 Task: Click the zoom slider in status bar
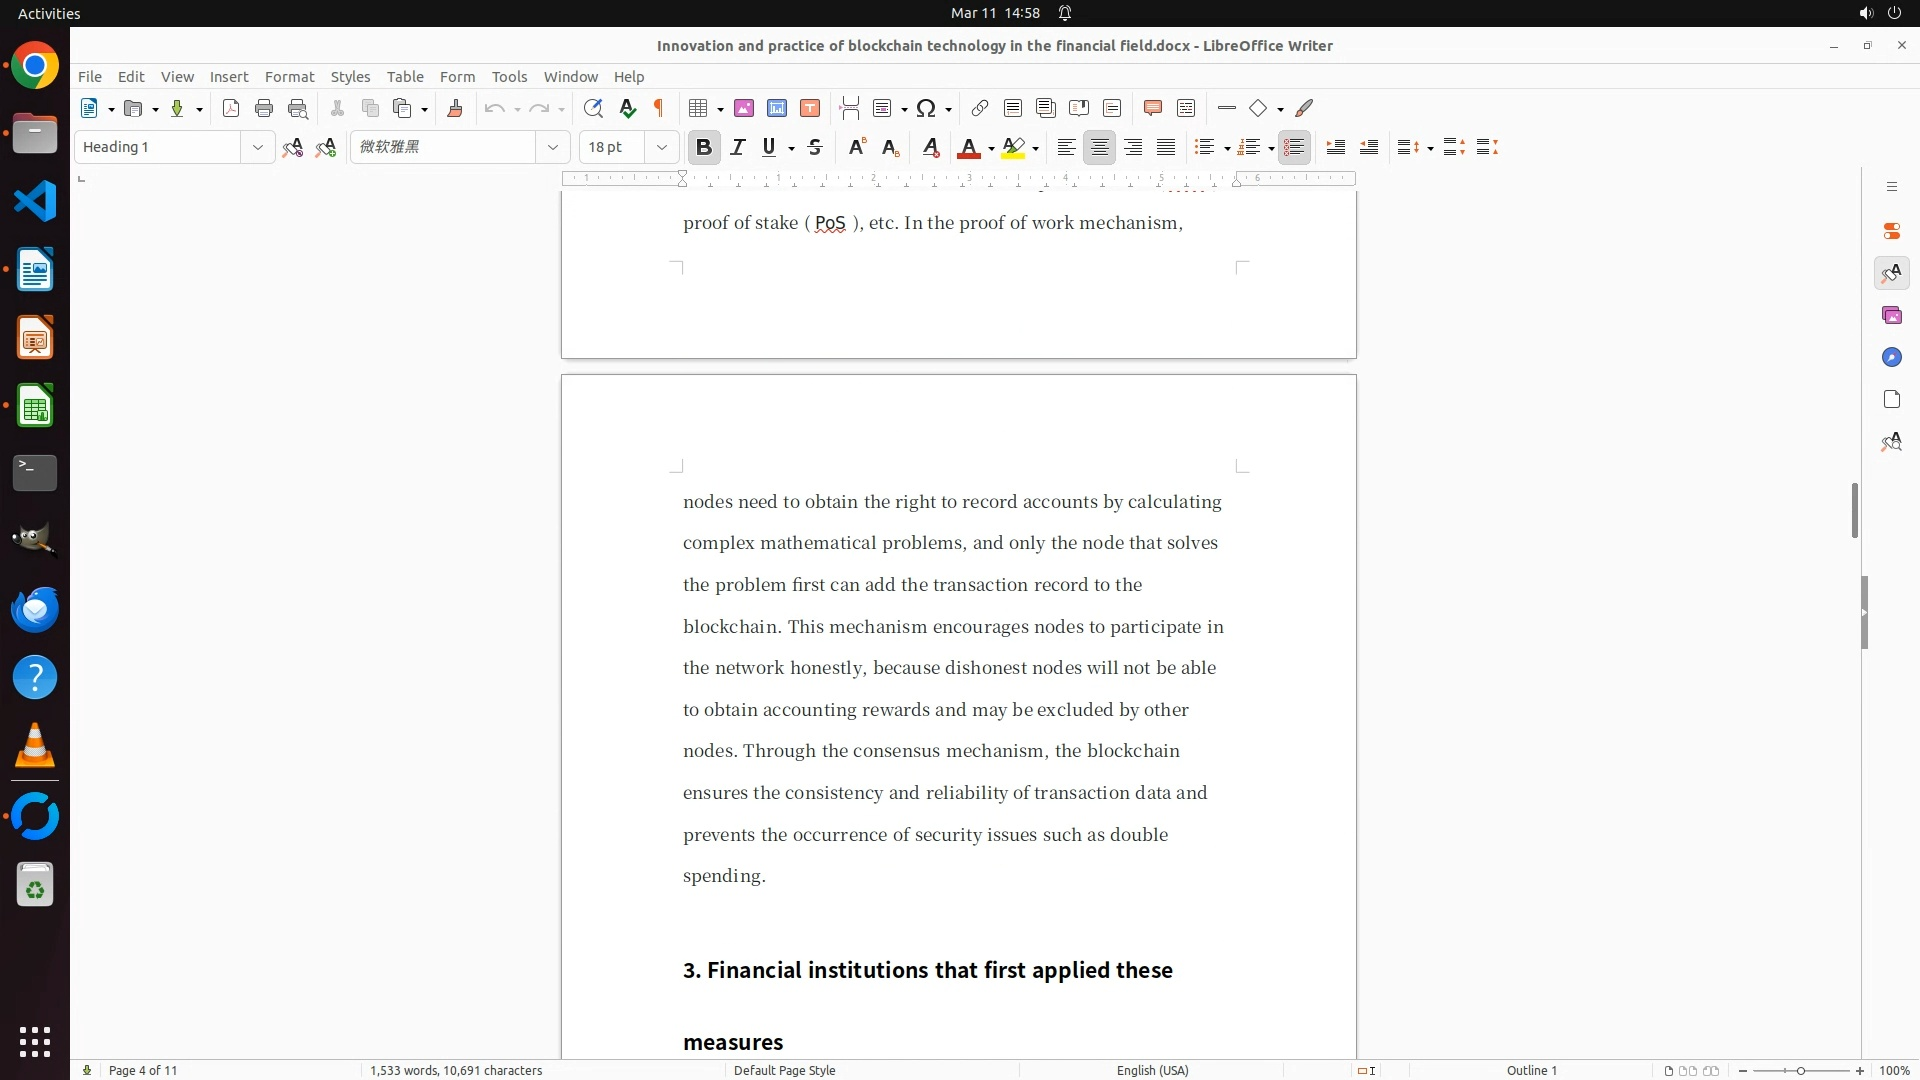pyautogui.click(x=1800, y=1070)
